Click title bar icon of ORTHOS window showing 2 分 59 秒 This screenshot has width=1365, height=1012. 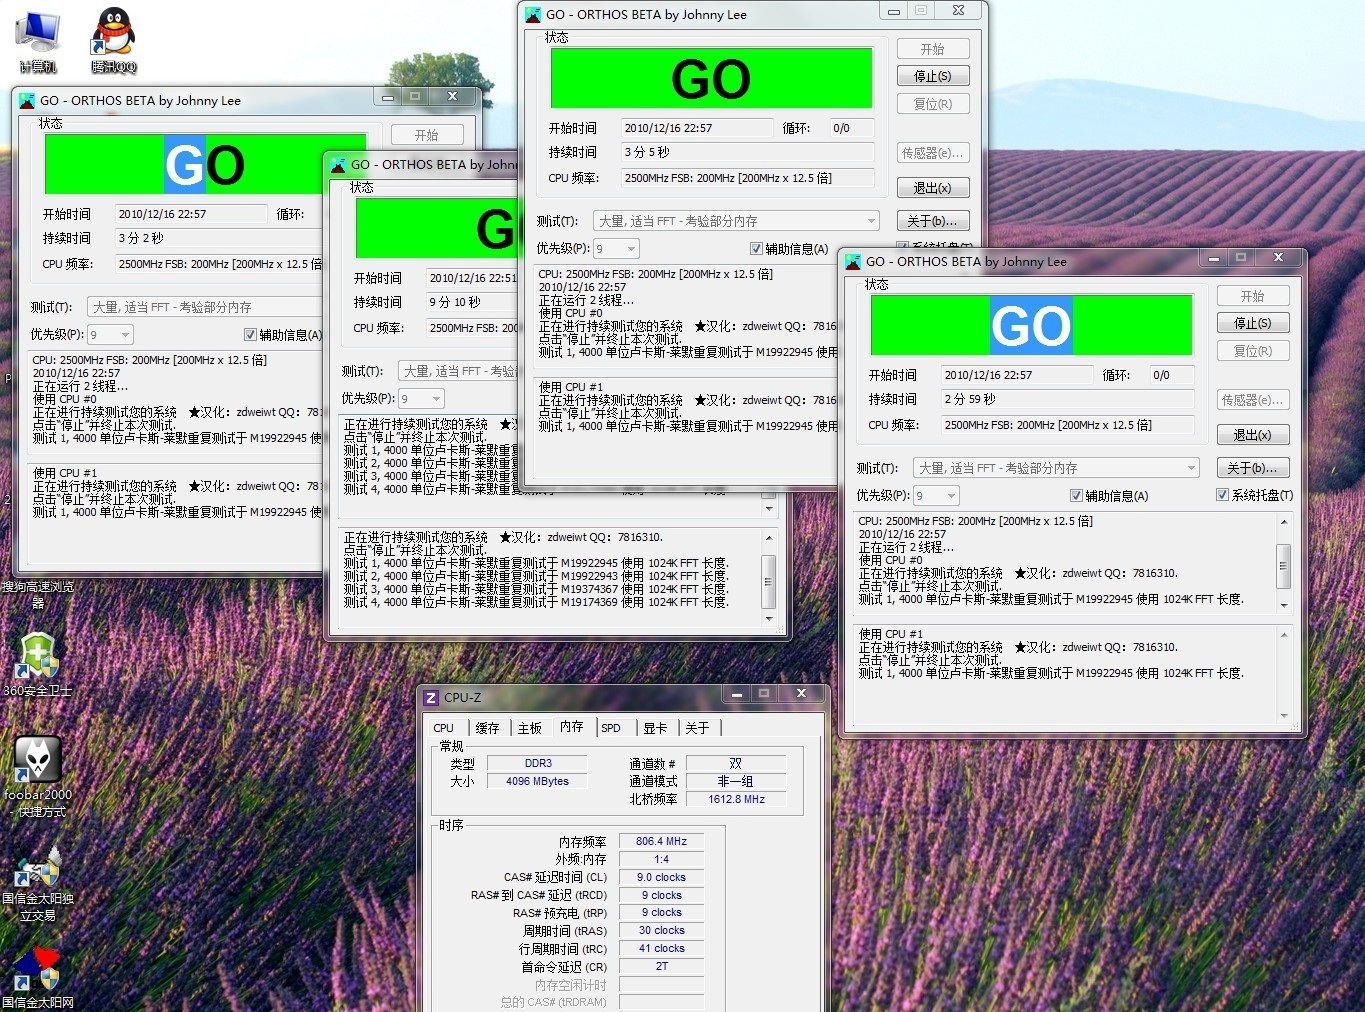pos(853,262)
